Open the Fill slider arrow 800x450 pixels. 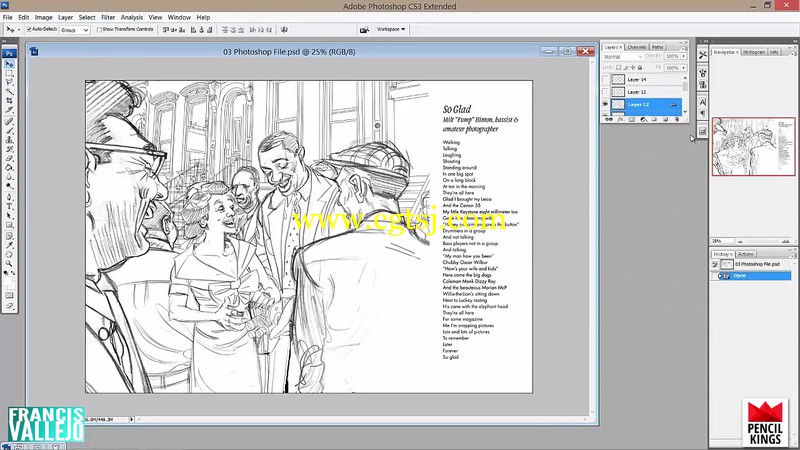[x=684, y=67]
